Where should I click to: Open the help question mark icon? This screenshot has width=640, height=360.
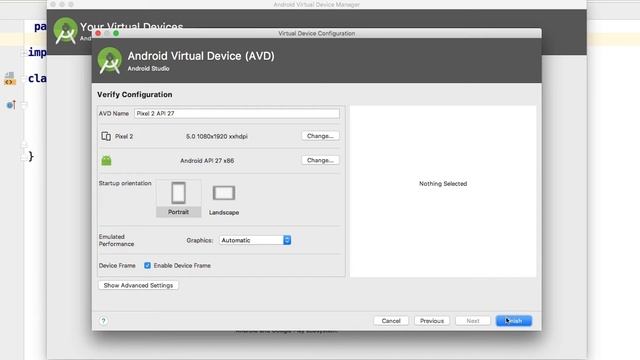pyautogui.click(x=104, y=321)
